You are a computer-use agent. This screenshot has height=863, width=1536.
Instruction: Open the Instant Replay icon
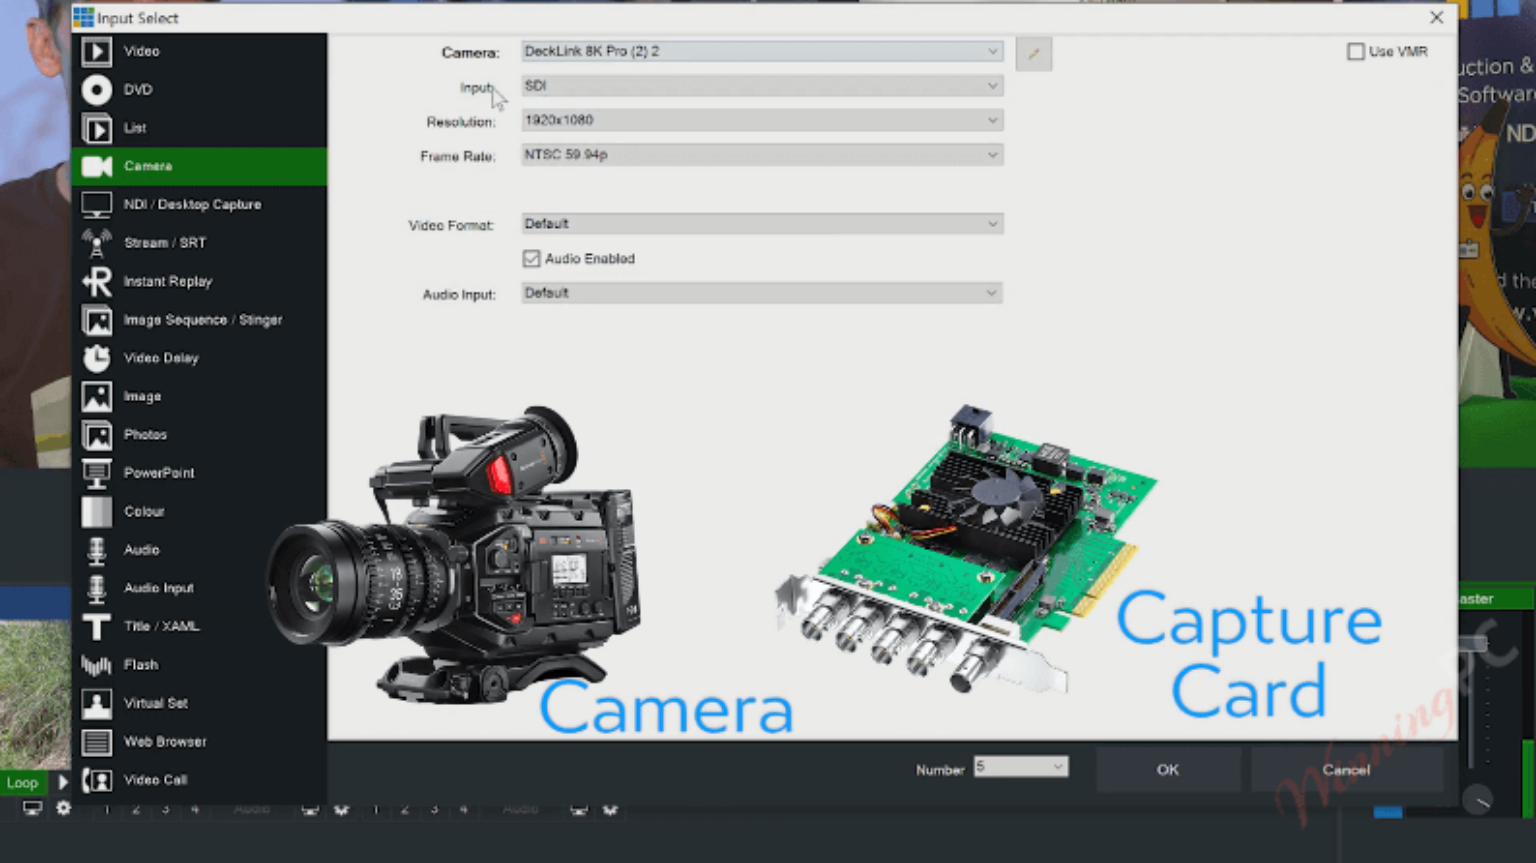(96, 282)
